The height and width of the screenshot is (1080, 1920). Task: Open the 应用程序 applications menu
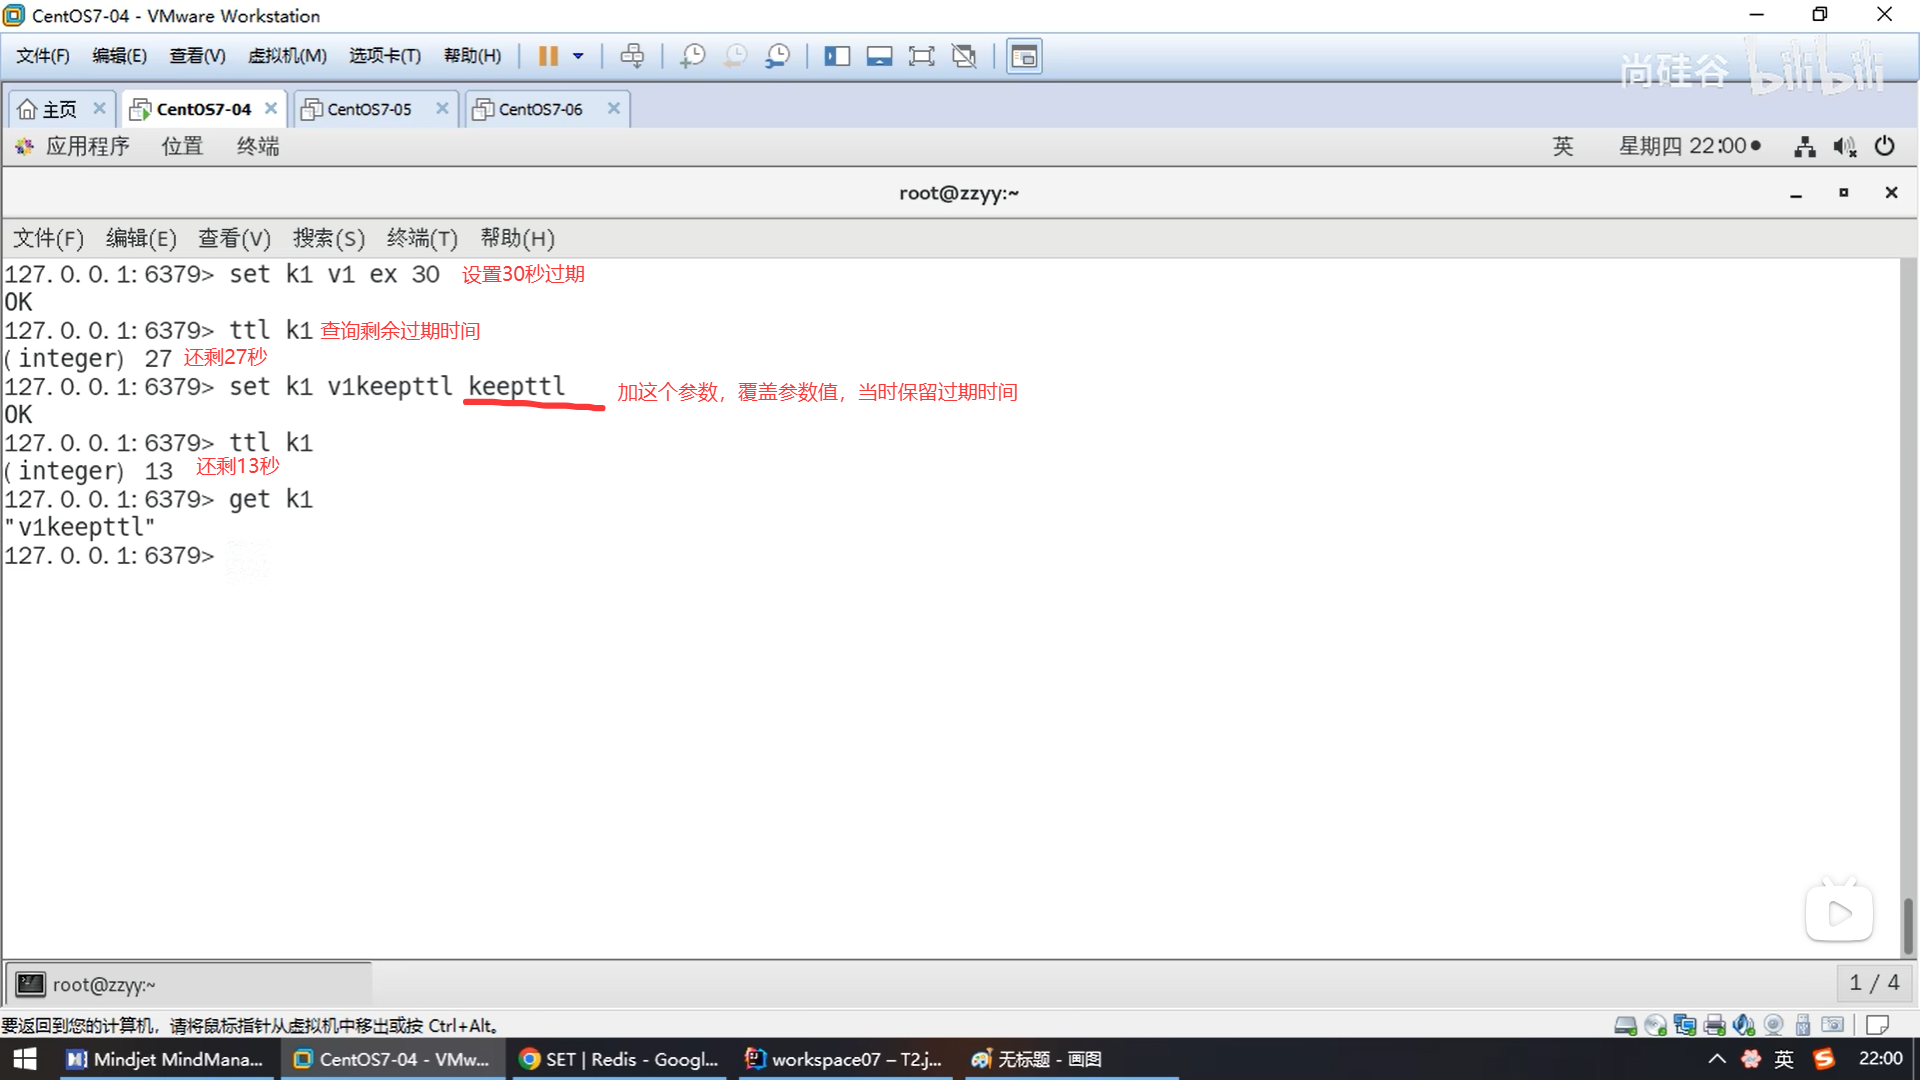pos(87,146)
